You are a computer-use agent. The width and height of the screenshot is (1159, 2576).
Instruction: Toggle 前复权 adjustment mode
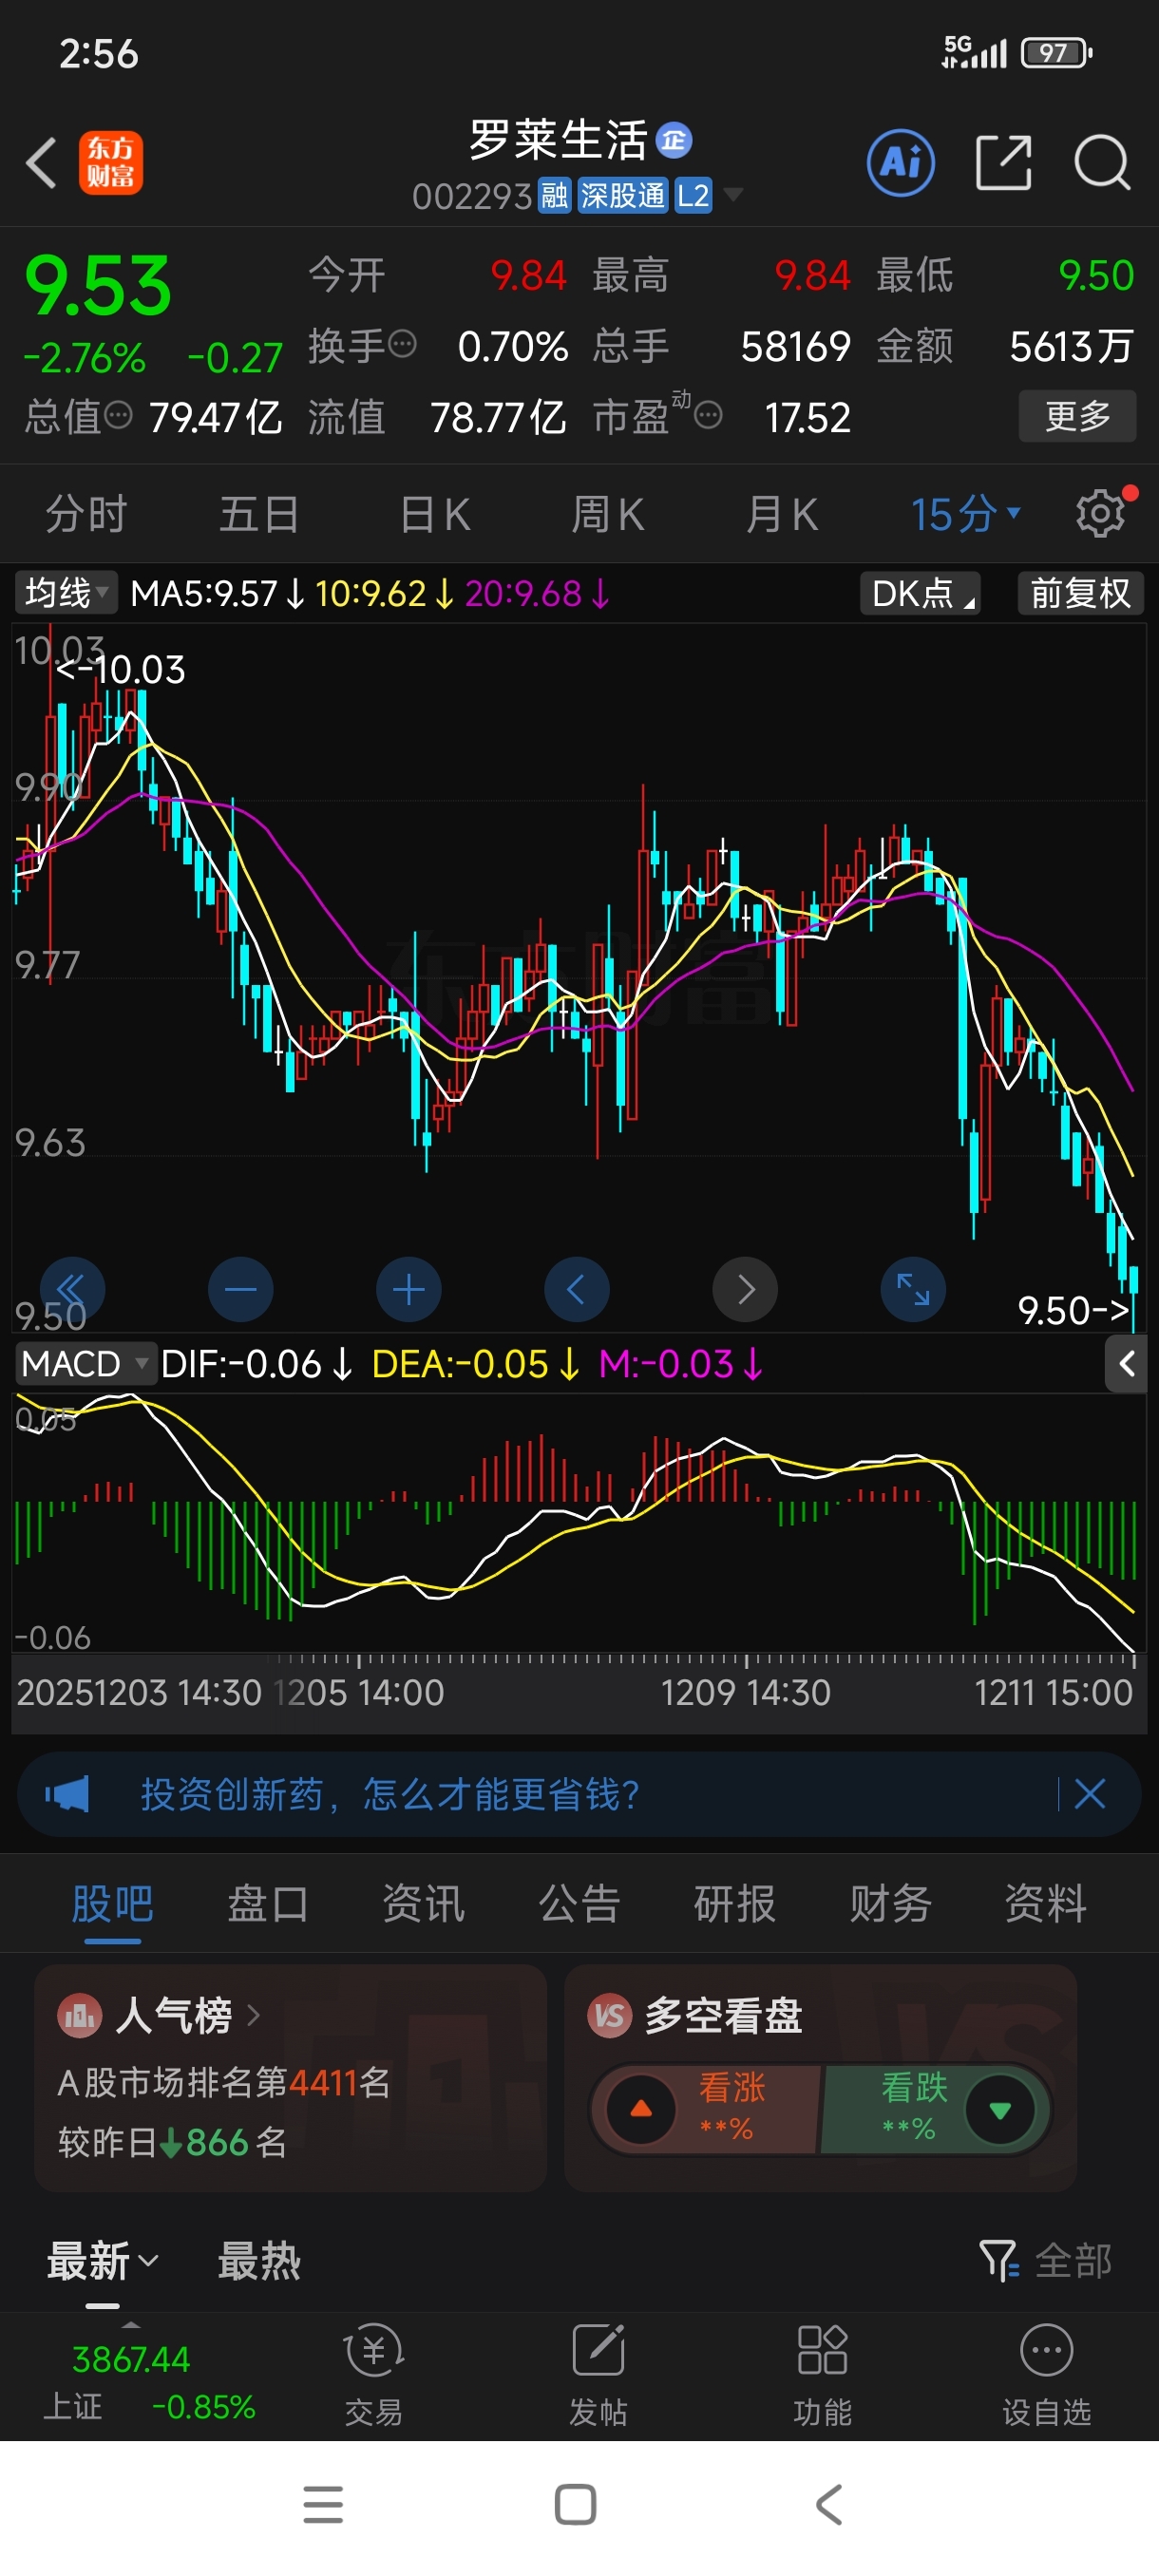coord(1080,593)
